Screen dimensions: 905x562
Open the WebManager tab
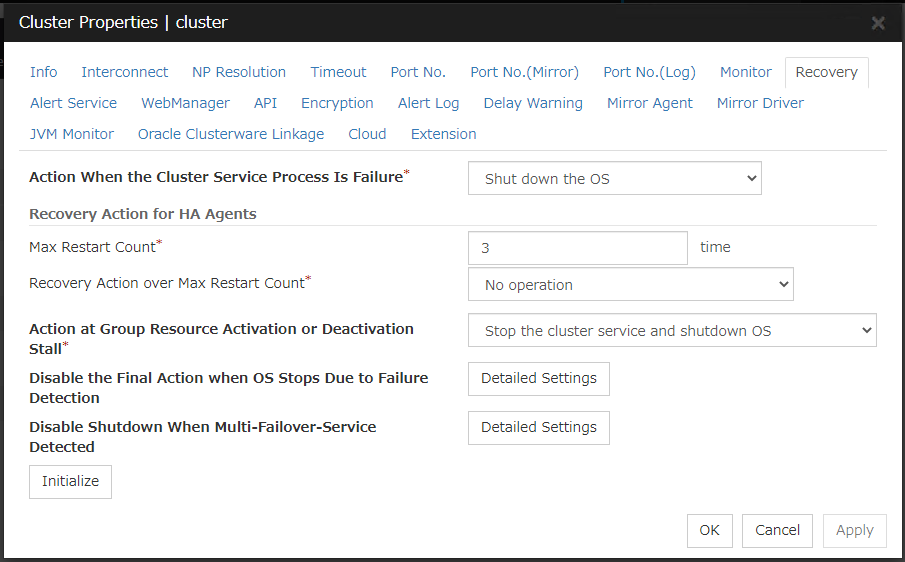pyautogui.click(x=185, y=103)
